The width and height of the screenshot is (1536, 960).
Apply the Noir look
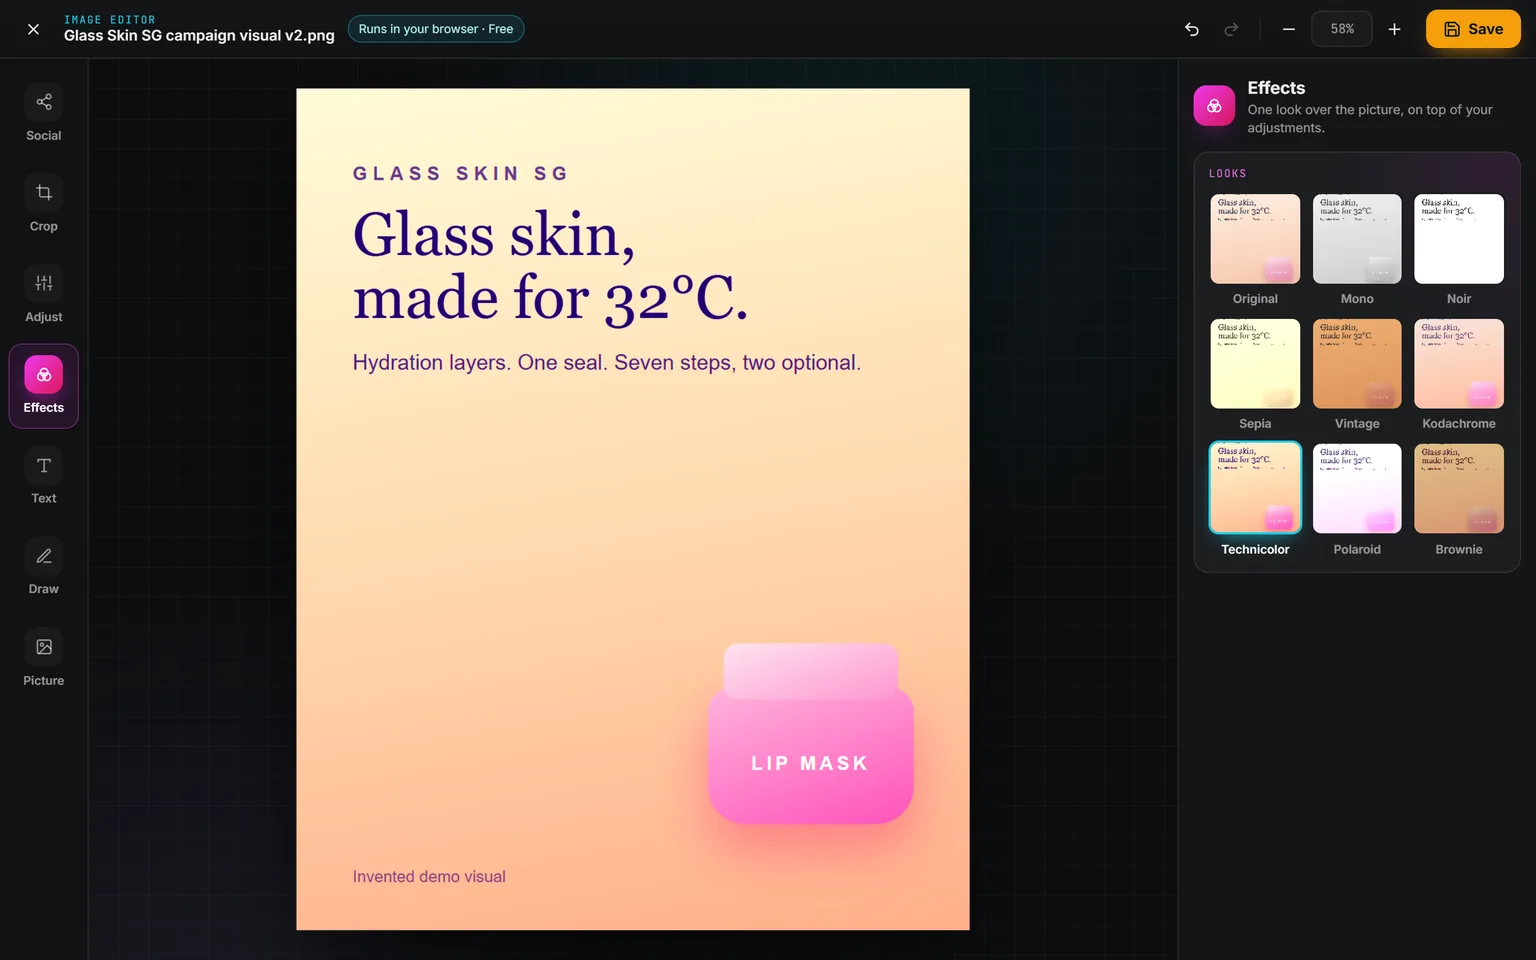click(1459, 250)
